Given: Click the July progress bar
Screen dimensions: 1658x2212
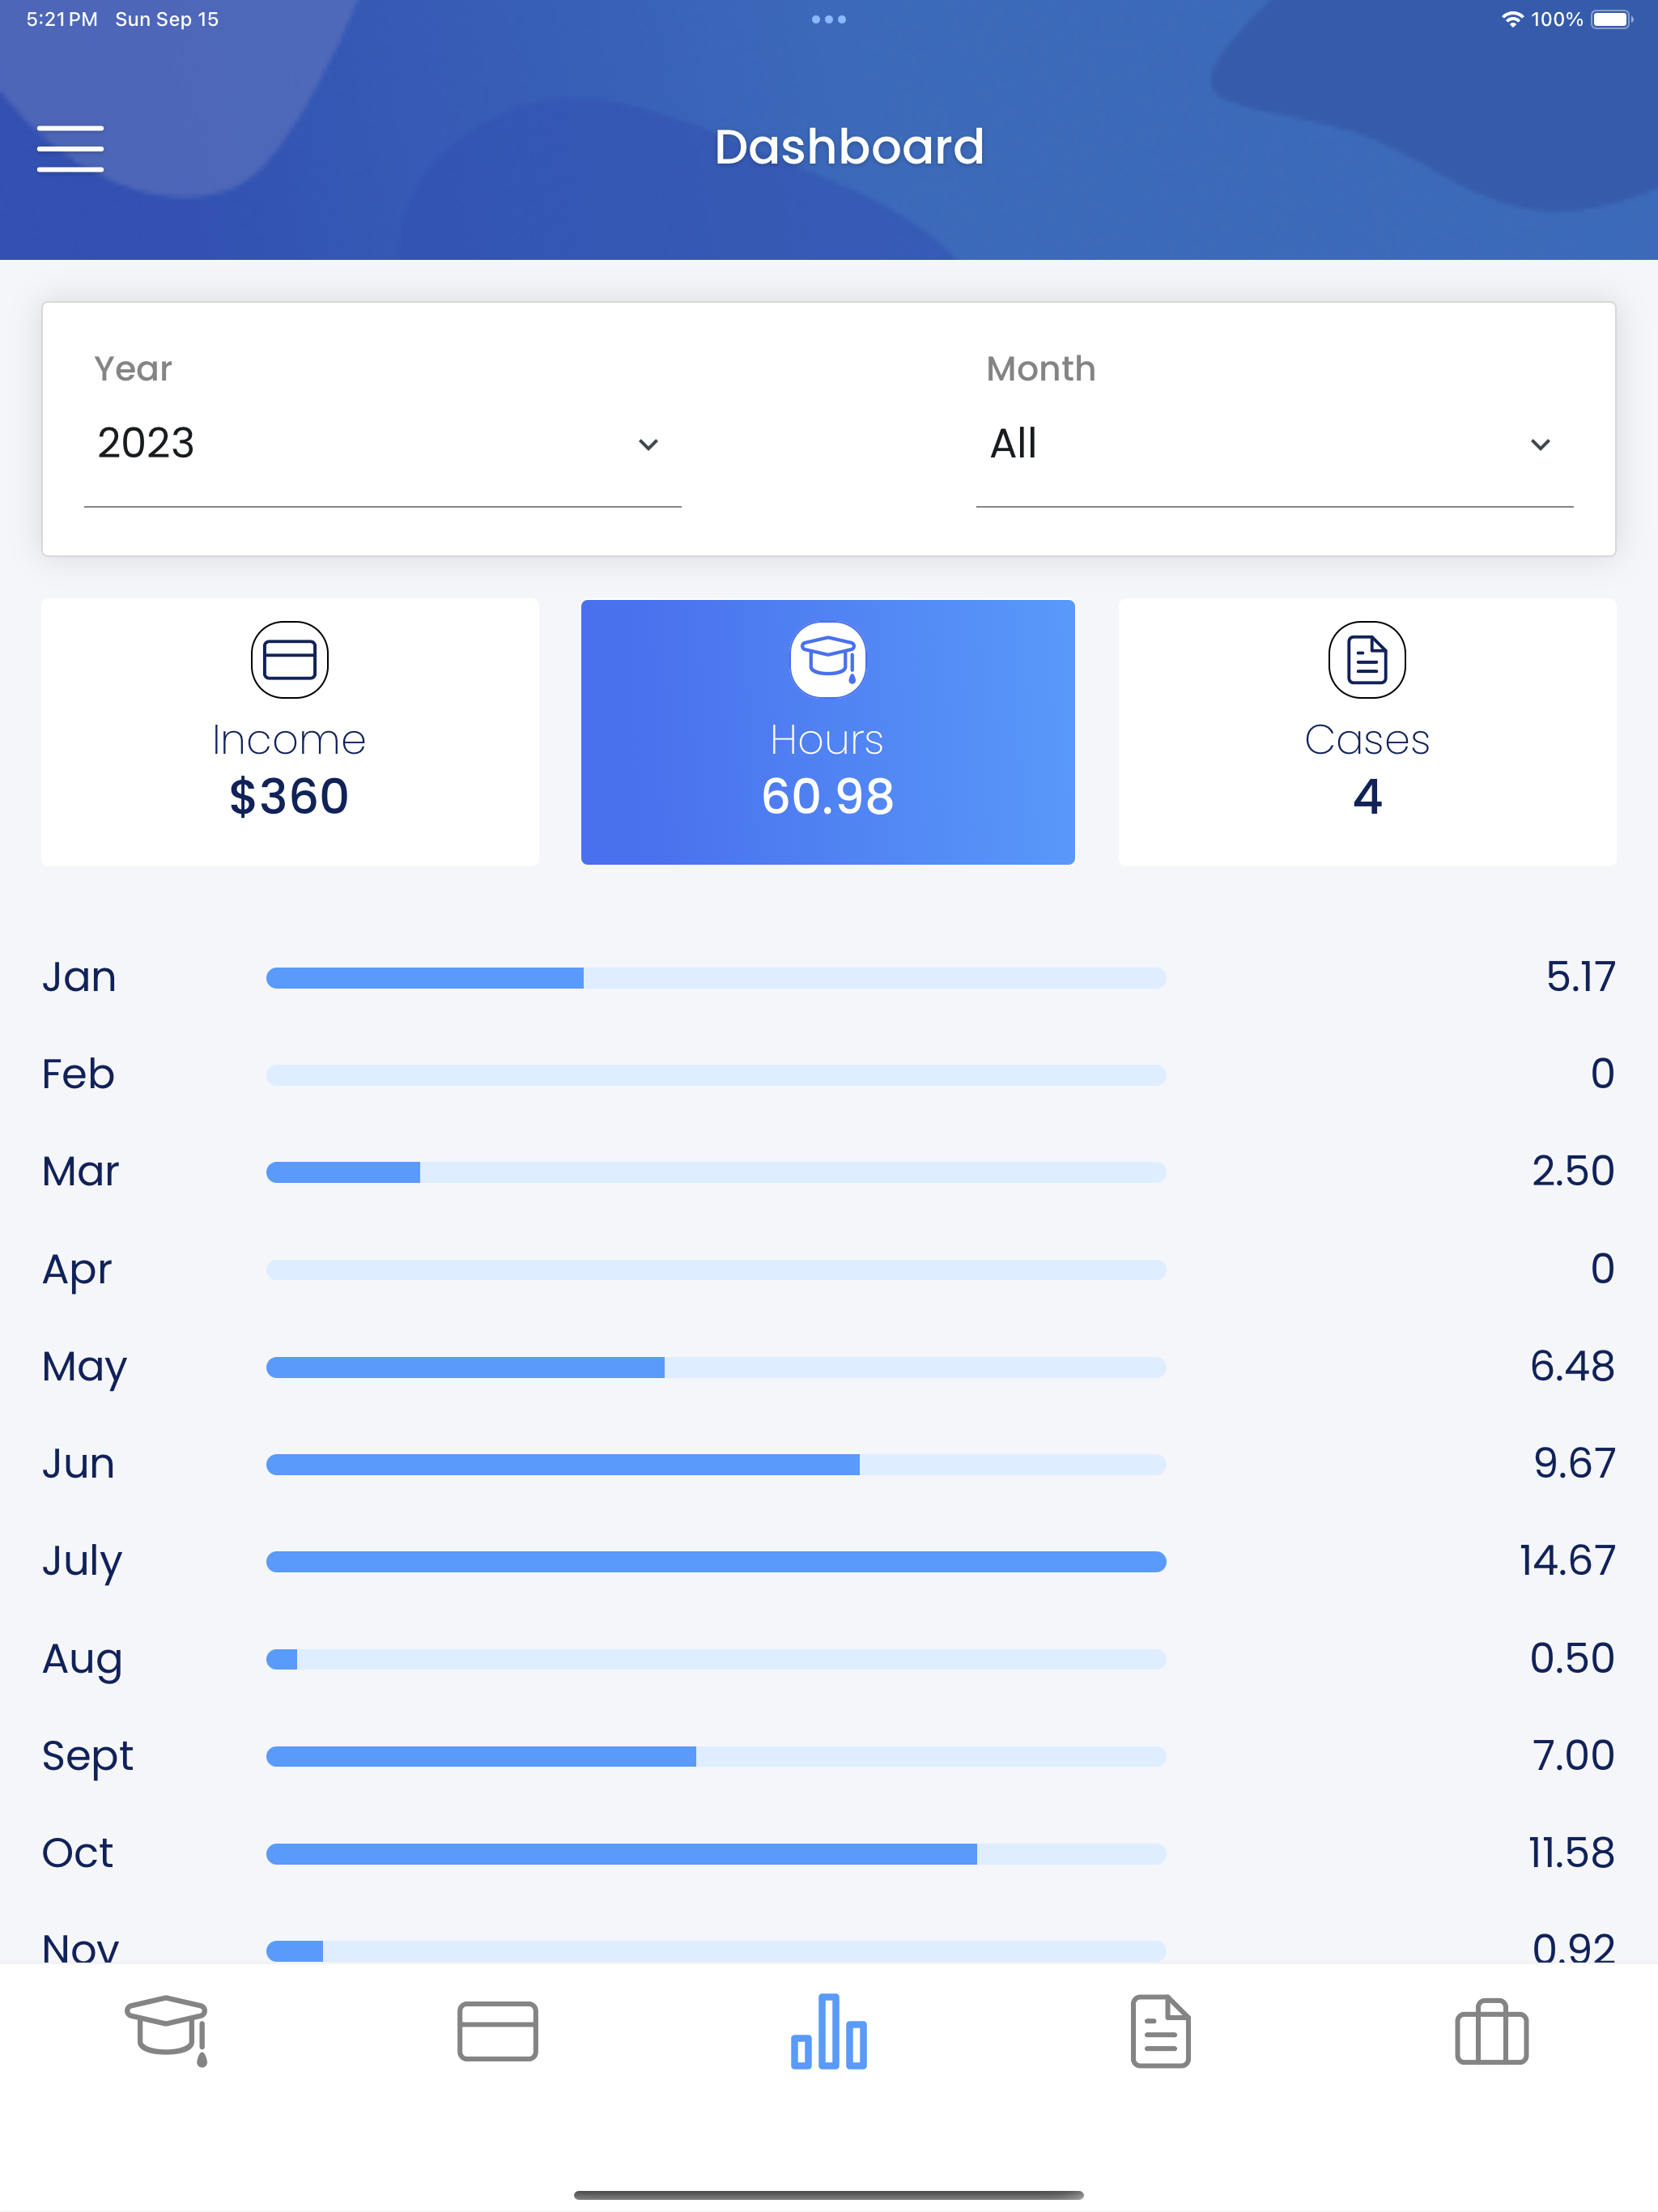Looking at the screenshot, I should [716, 1562].
